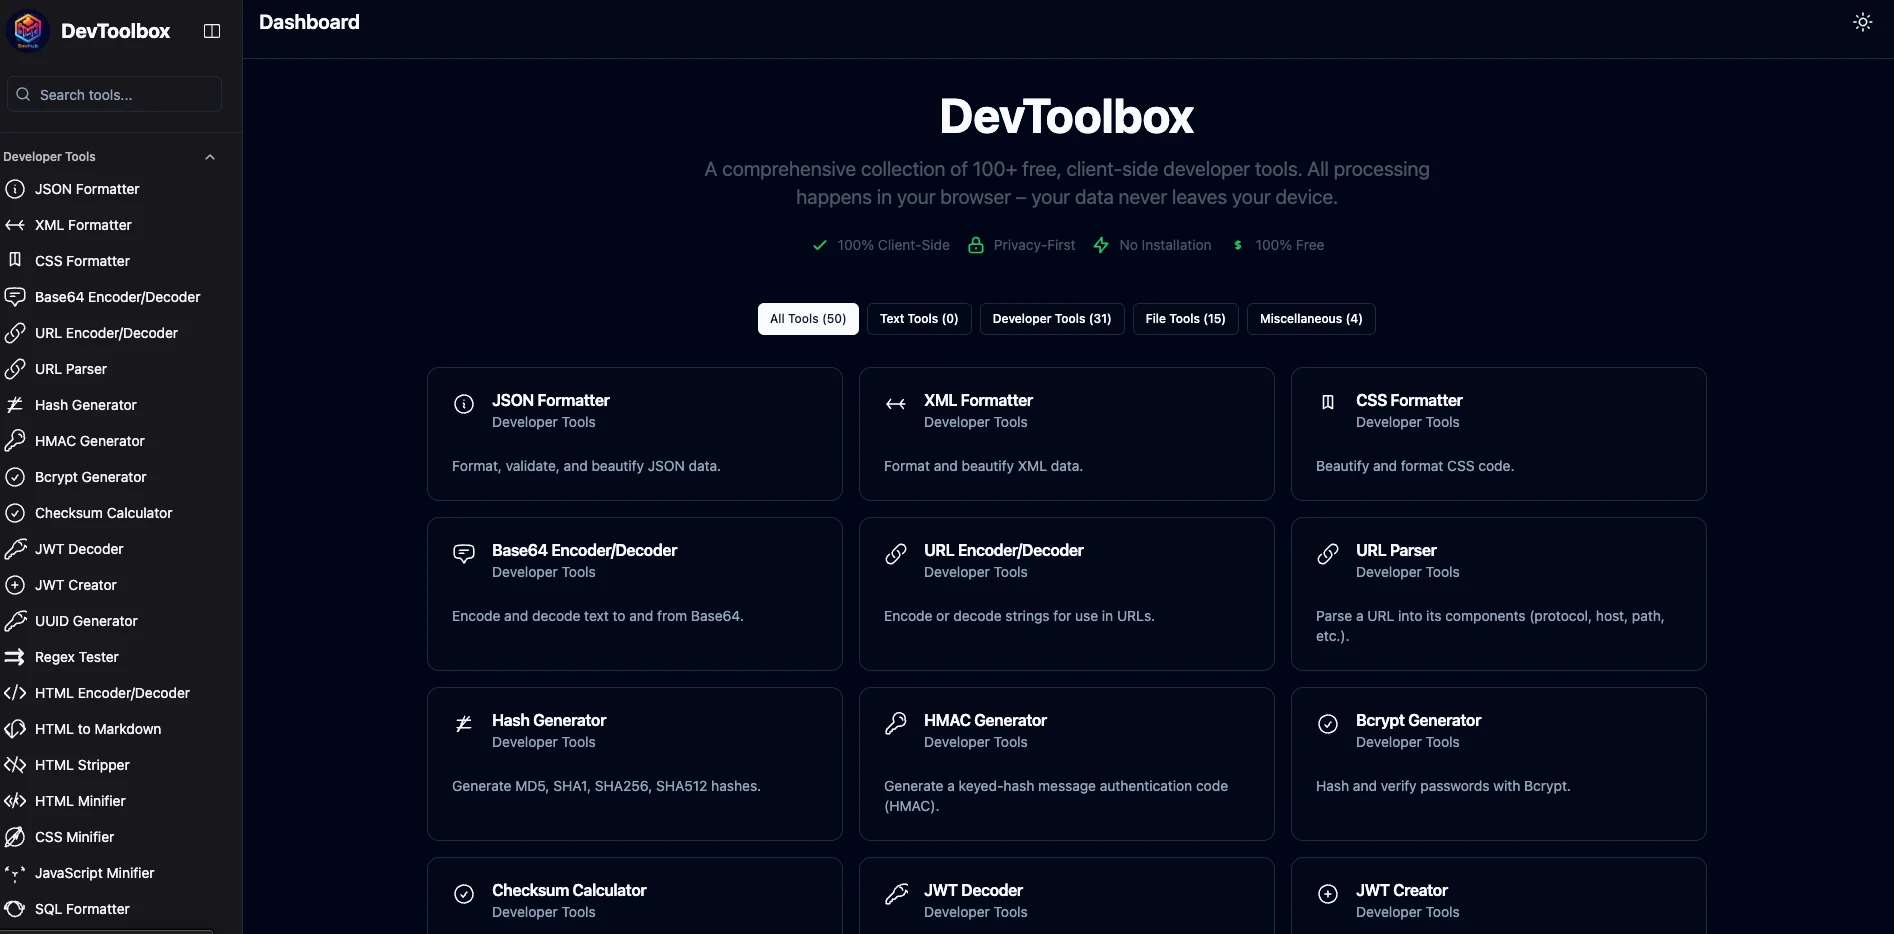Image resolution: width=1894 pixels, height=934 pixels.
Task: Click the JWT Creator plus icon on card
Action: (1328, 894)
